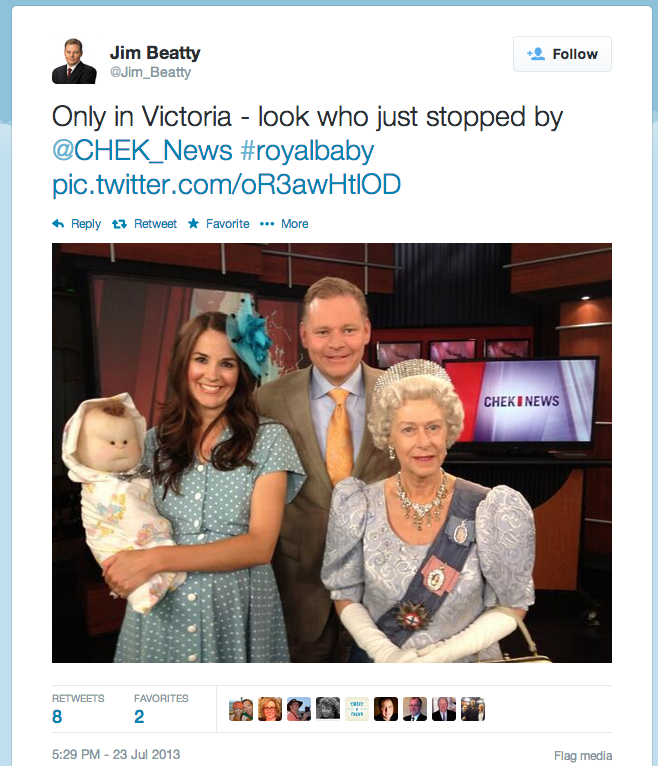Click the white Tweet logo avatar
This screenshot has height=766, width=658.
point(357,709)
